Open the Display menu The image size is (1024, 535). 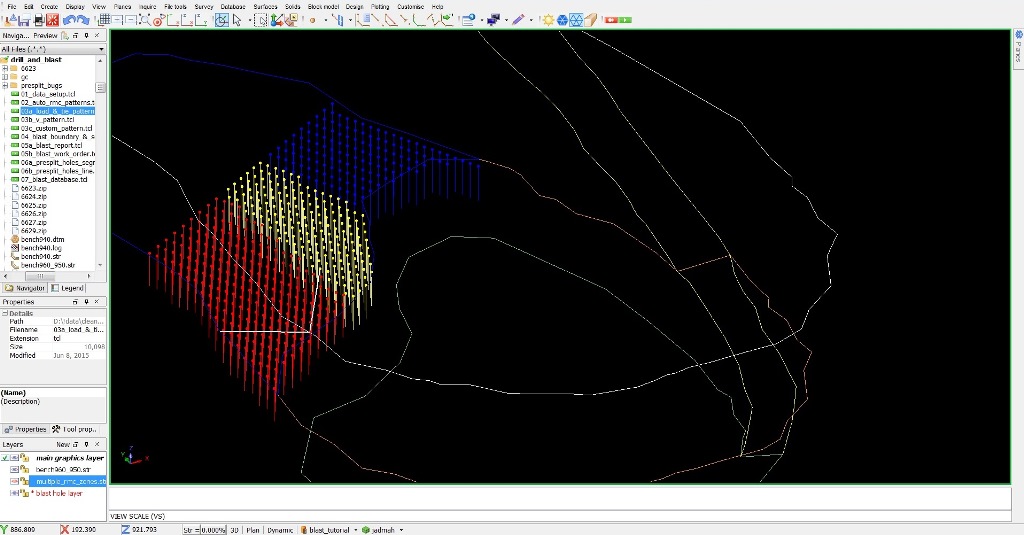pyautogui.click(x=75, y=7)
